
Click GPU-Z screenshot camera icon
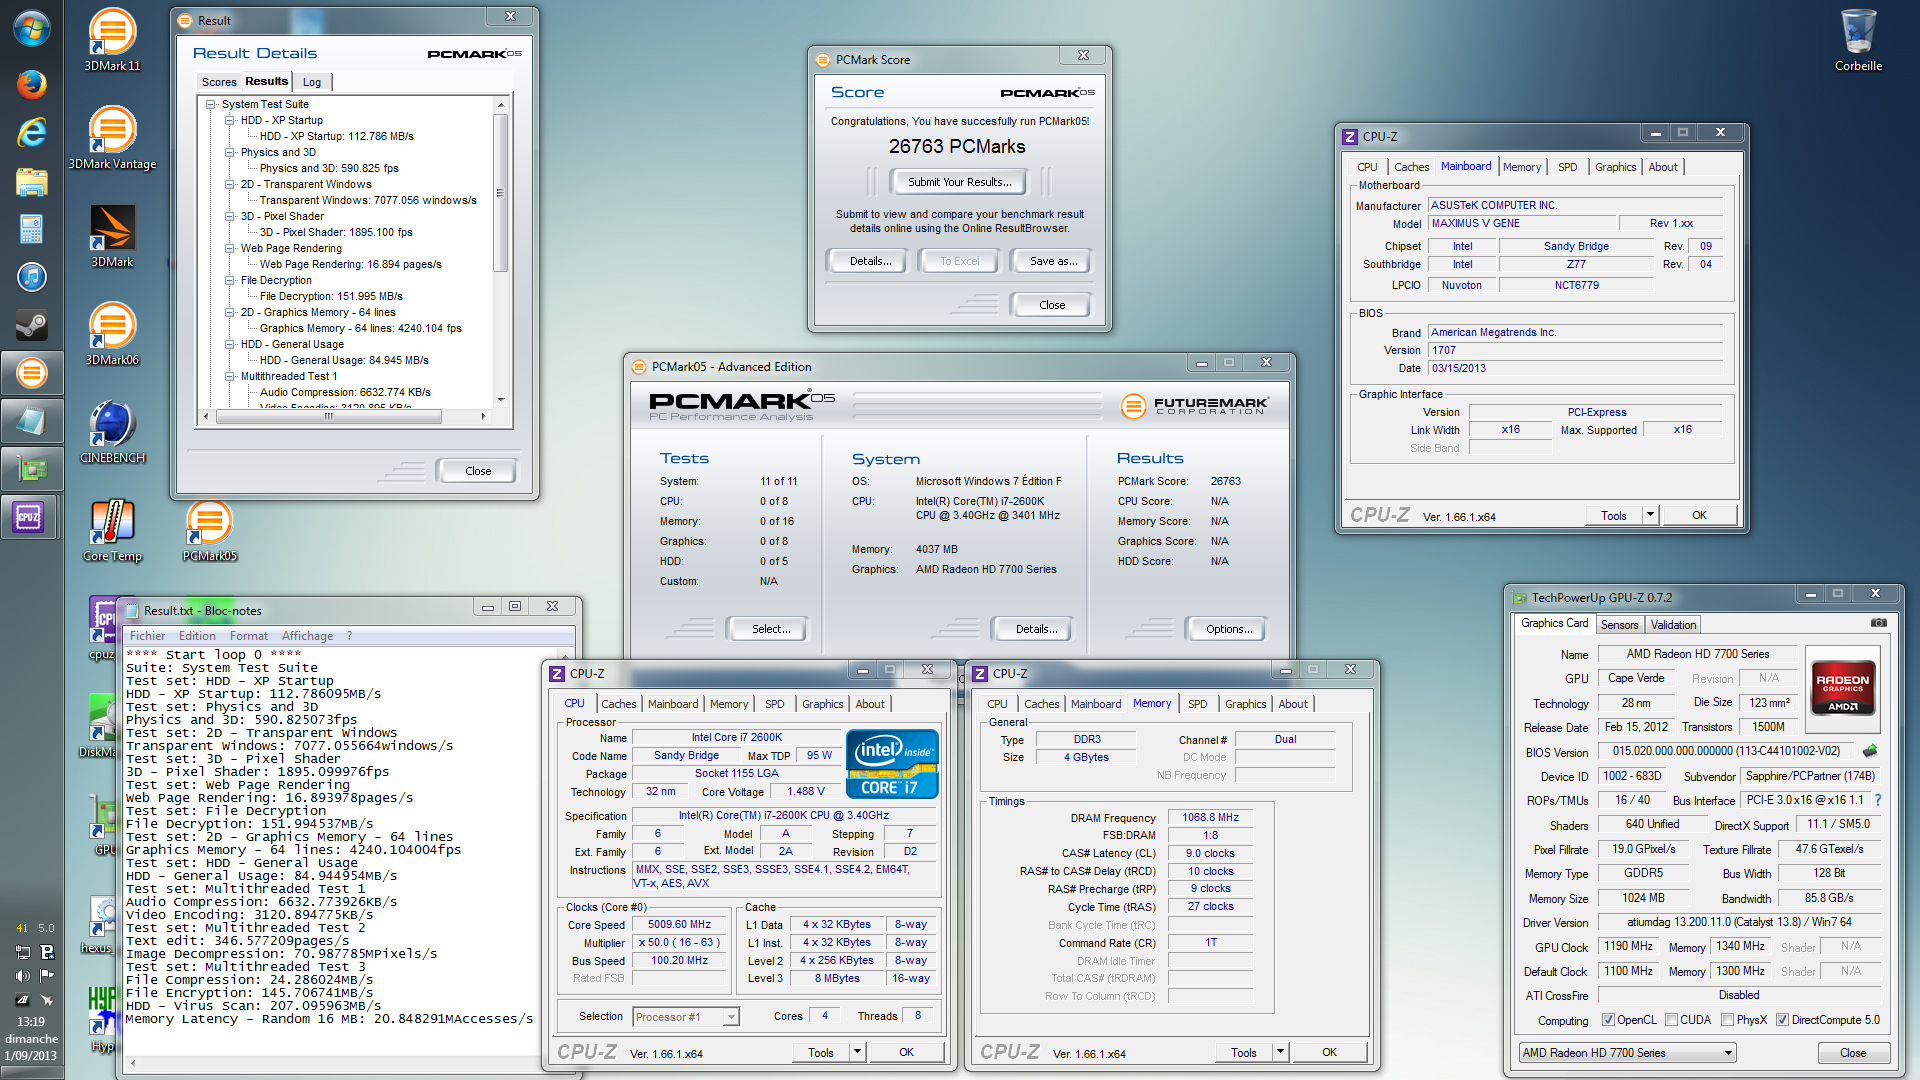[x=1879, y=623]
